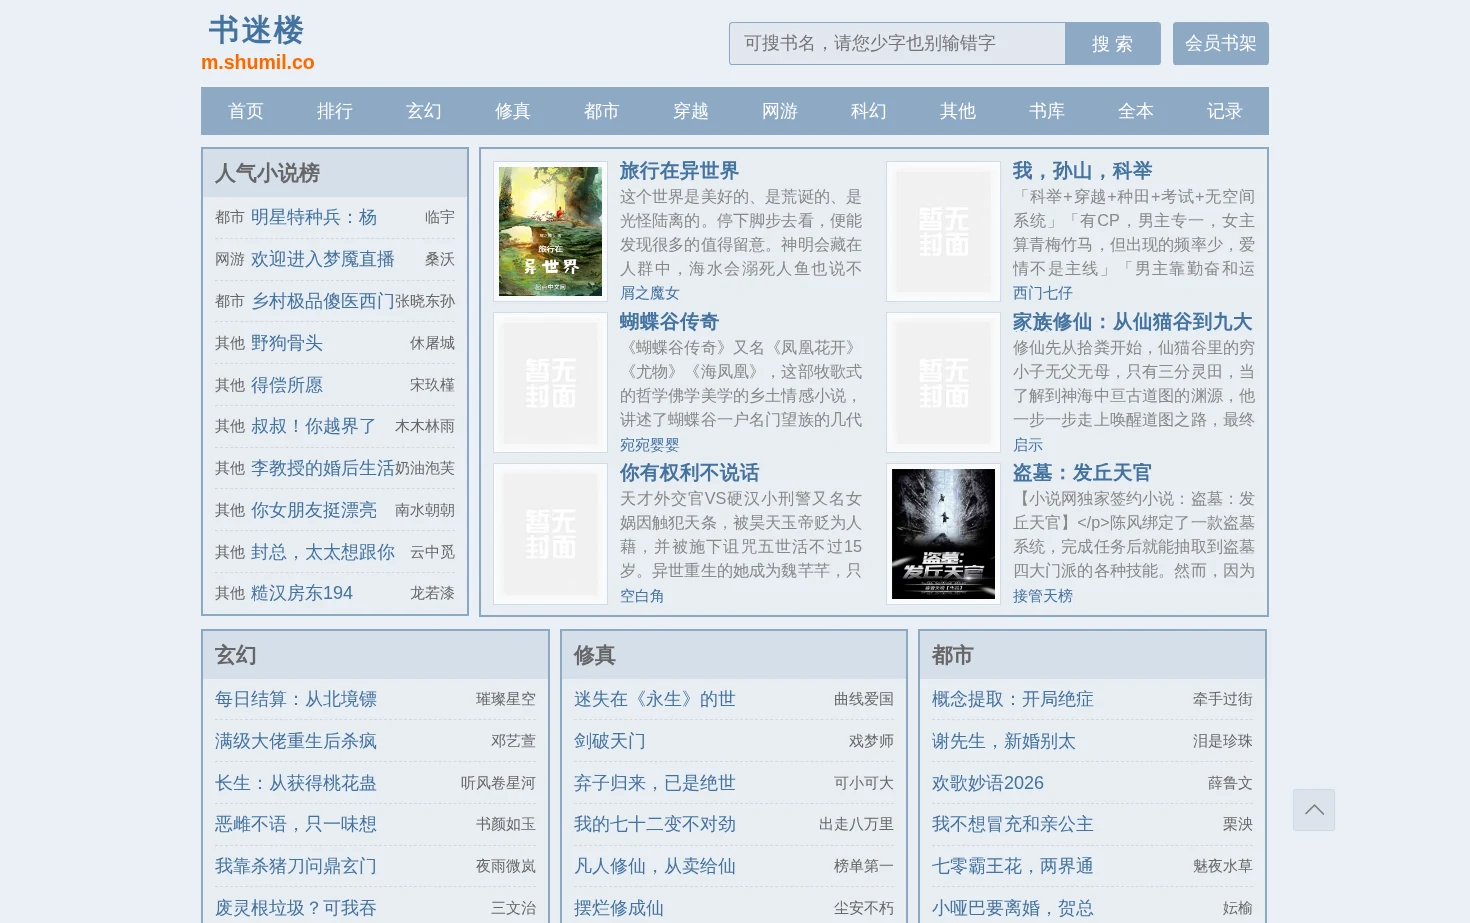This screenshot has width=1470, height=923.
Task: Open the 蝴蝶谷传奇 title link
Action: (x=670, y=322)
